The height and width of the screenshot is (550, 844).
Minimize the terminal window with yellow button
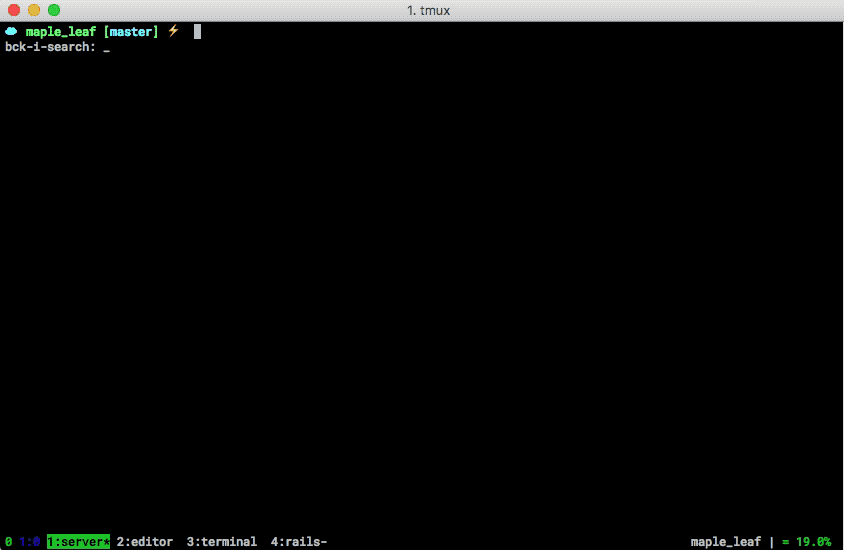pyautogui.click(x=34, y=10)
